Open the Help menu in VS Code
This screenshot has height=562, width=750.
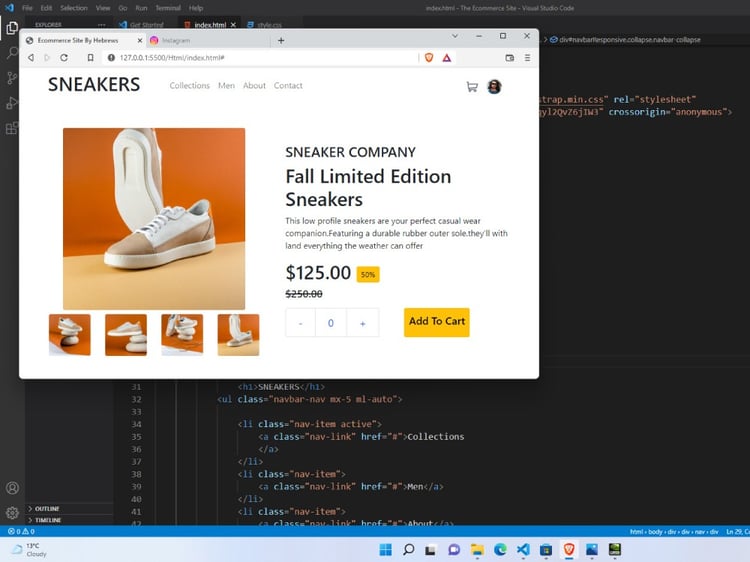pos(196,8)
